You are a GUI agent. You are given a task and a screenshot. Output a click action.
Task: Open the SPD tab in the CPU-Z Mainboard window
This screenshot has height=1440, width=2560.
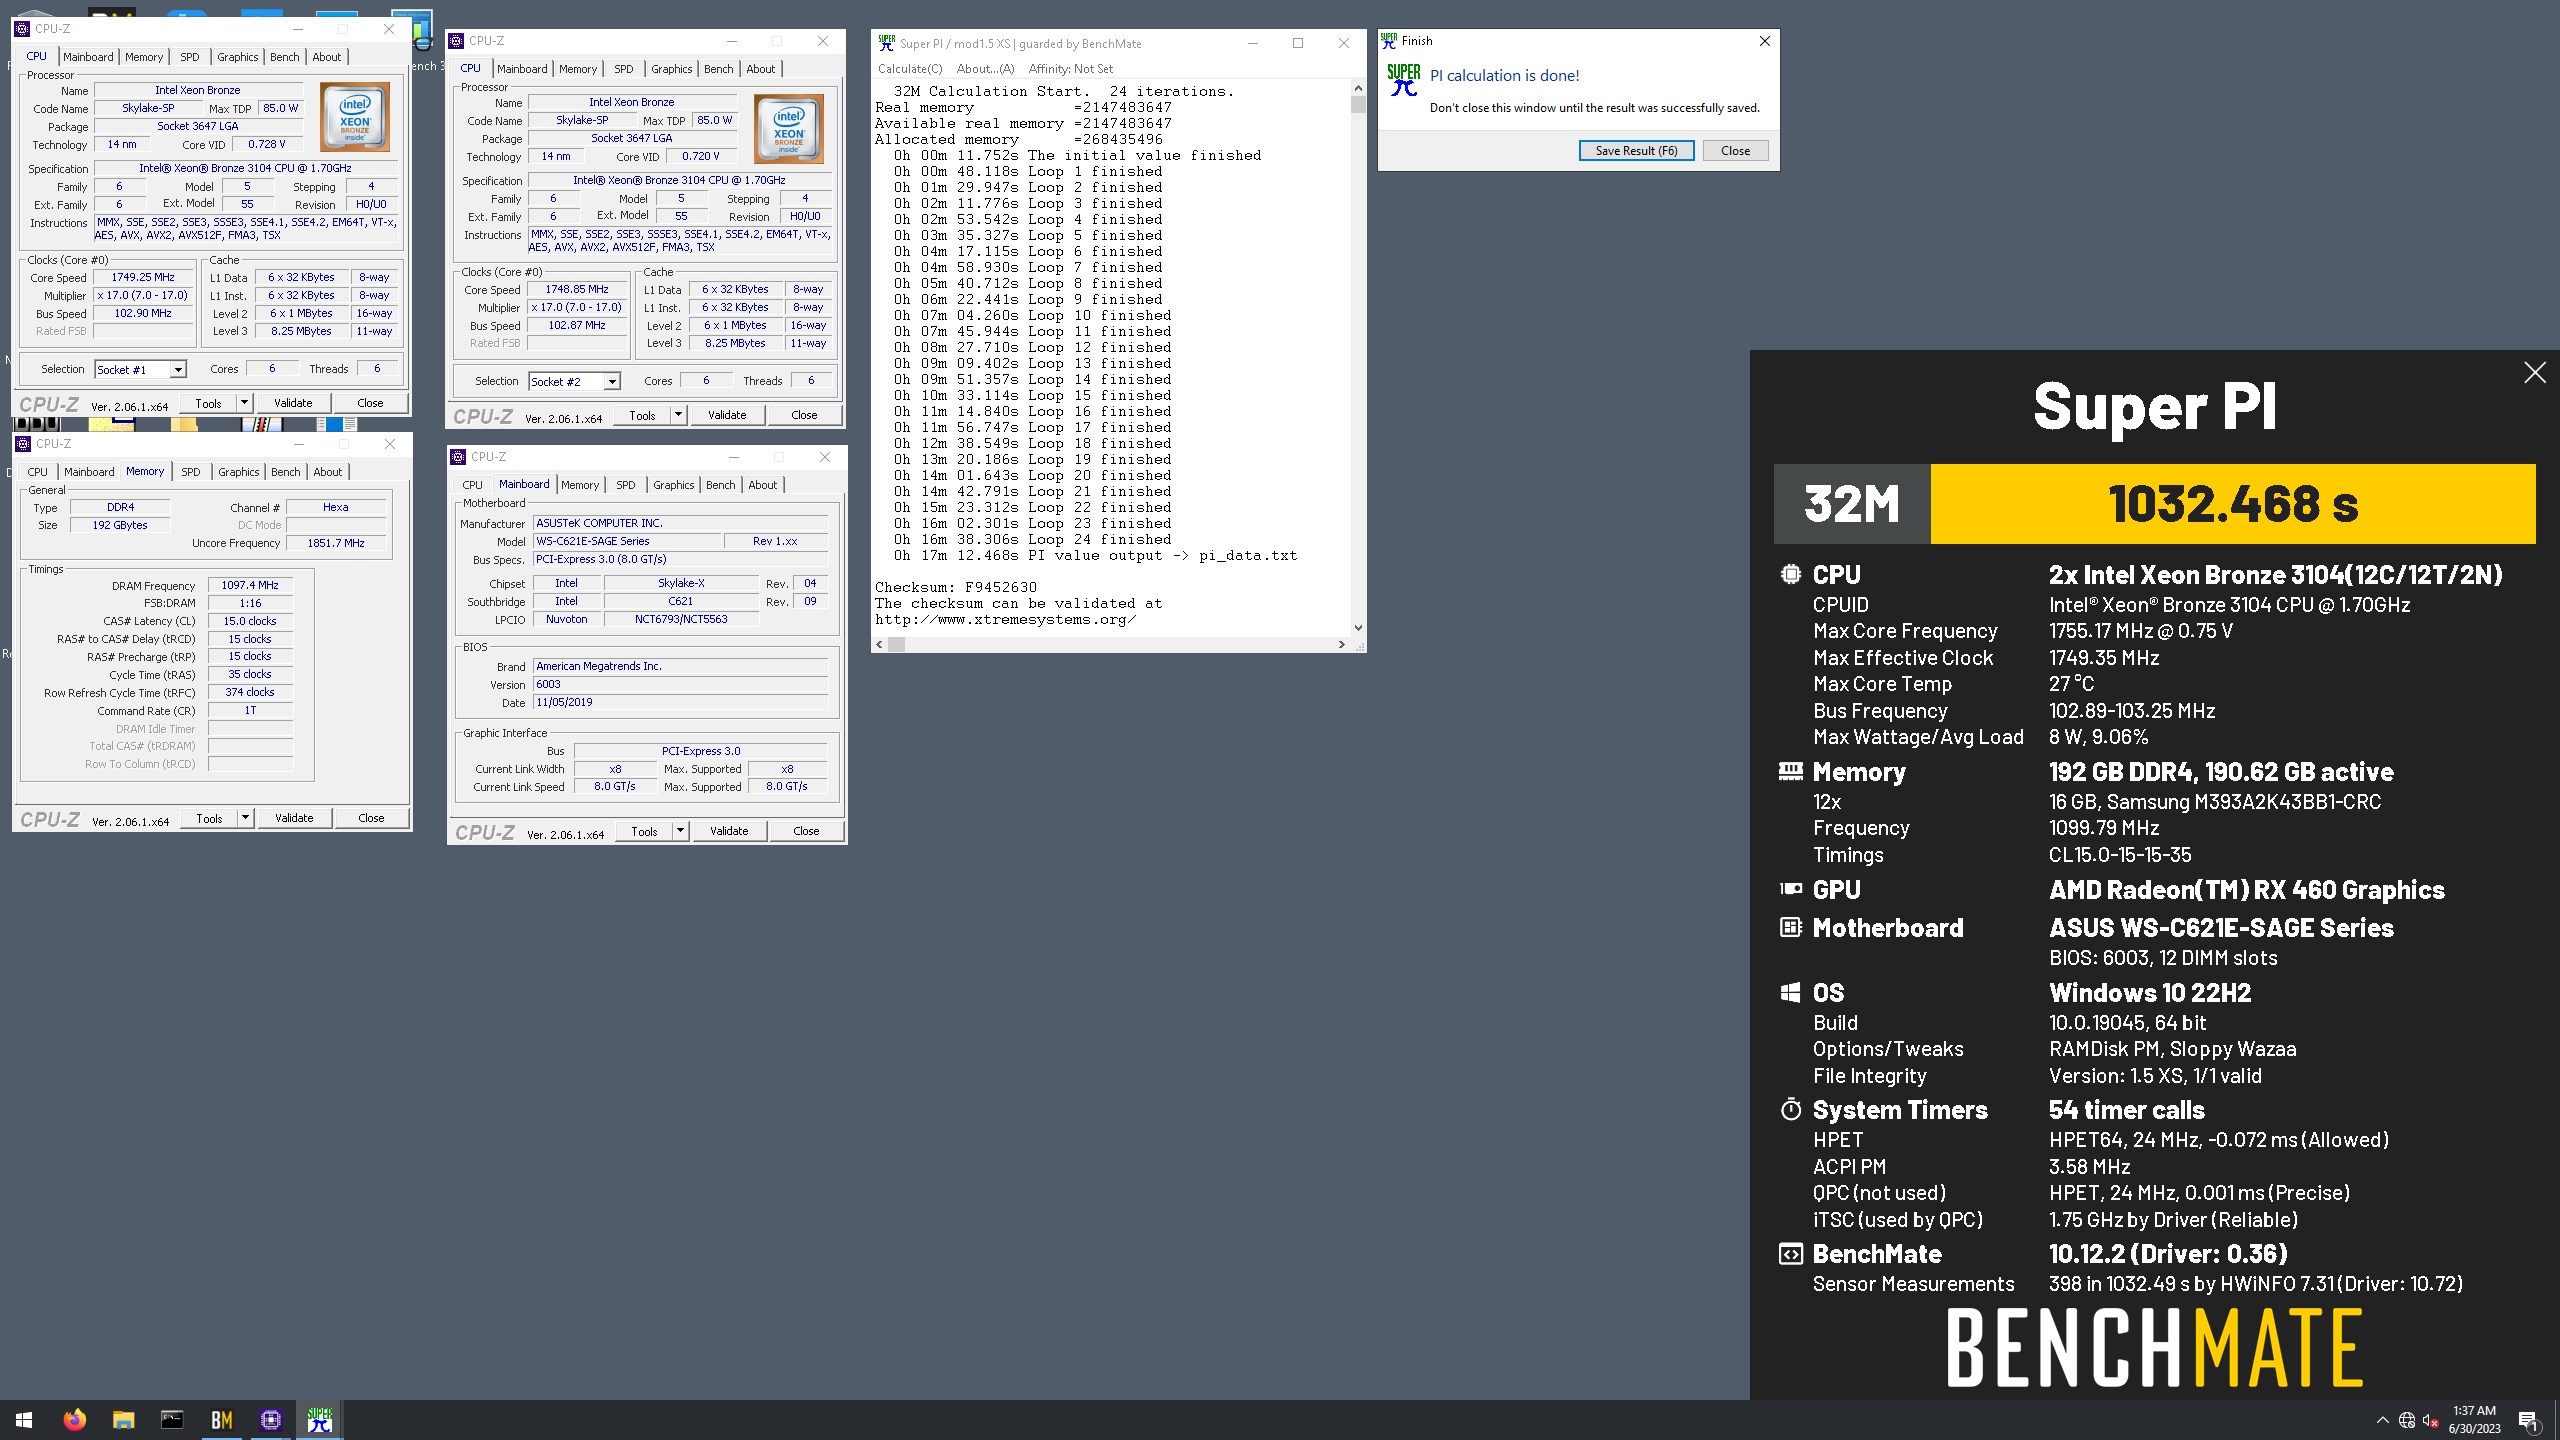tap(626, 485)
